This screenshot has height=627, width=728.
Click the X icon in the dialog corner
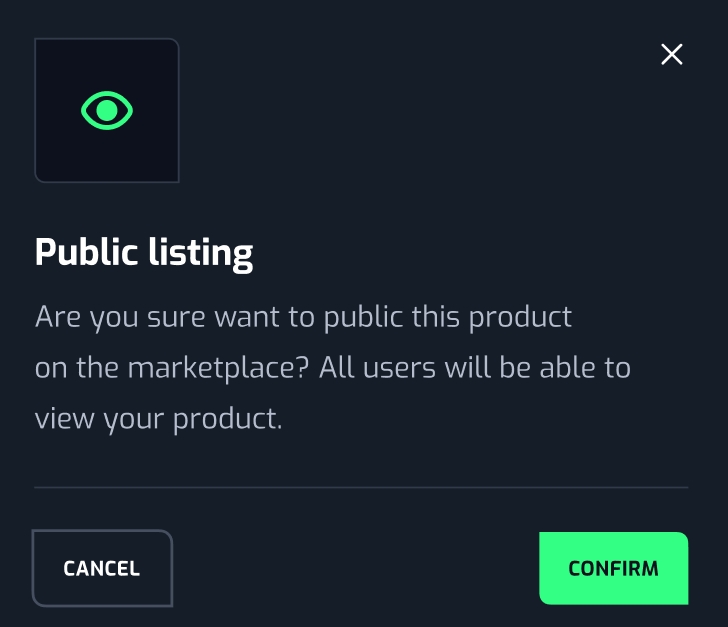pyautogui.click(x=672, y=54)
